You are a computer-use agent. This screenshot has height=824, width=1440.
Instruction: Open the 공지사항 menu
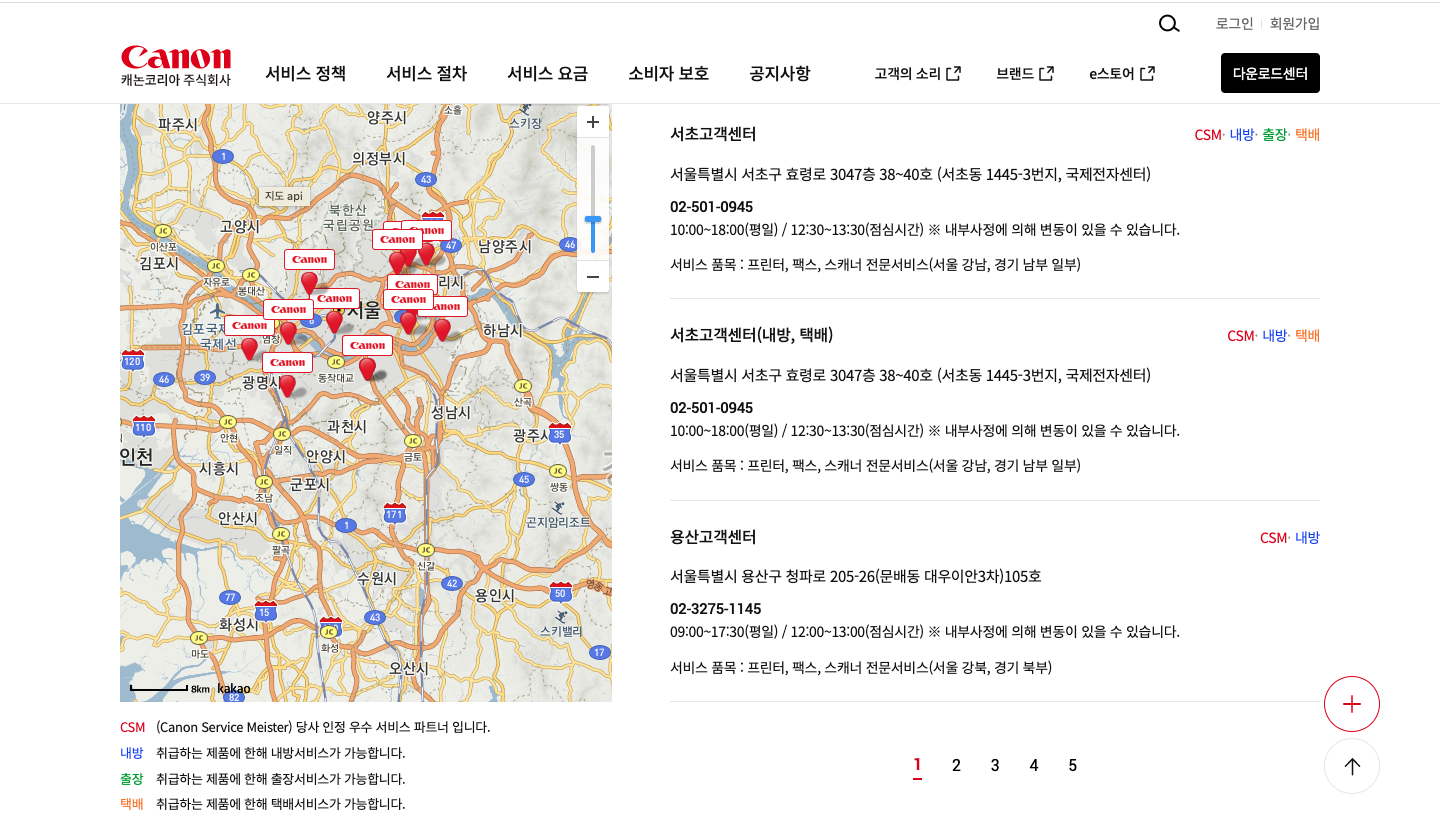(x=779, y=73)
